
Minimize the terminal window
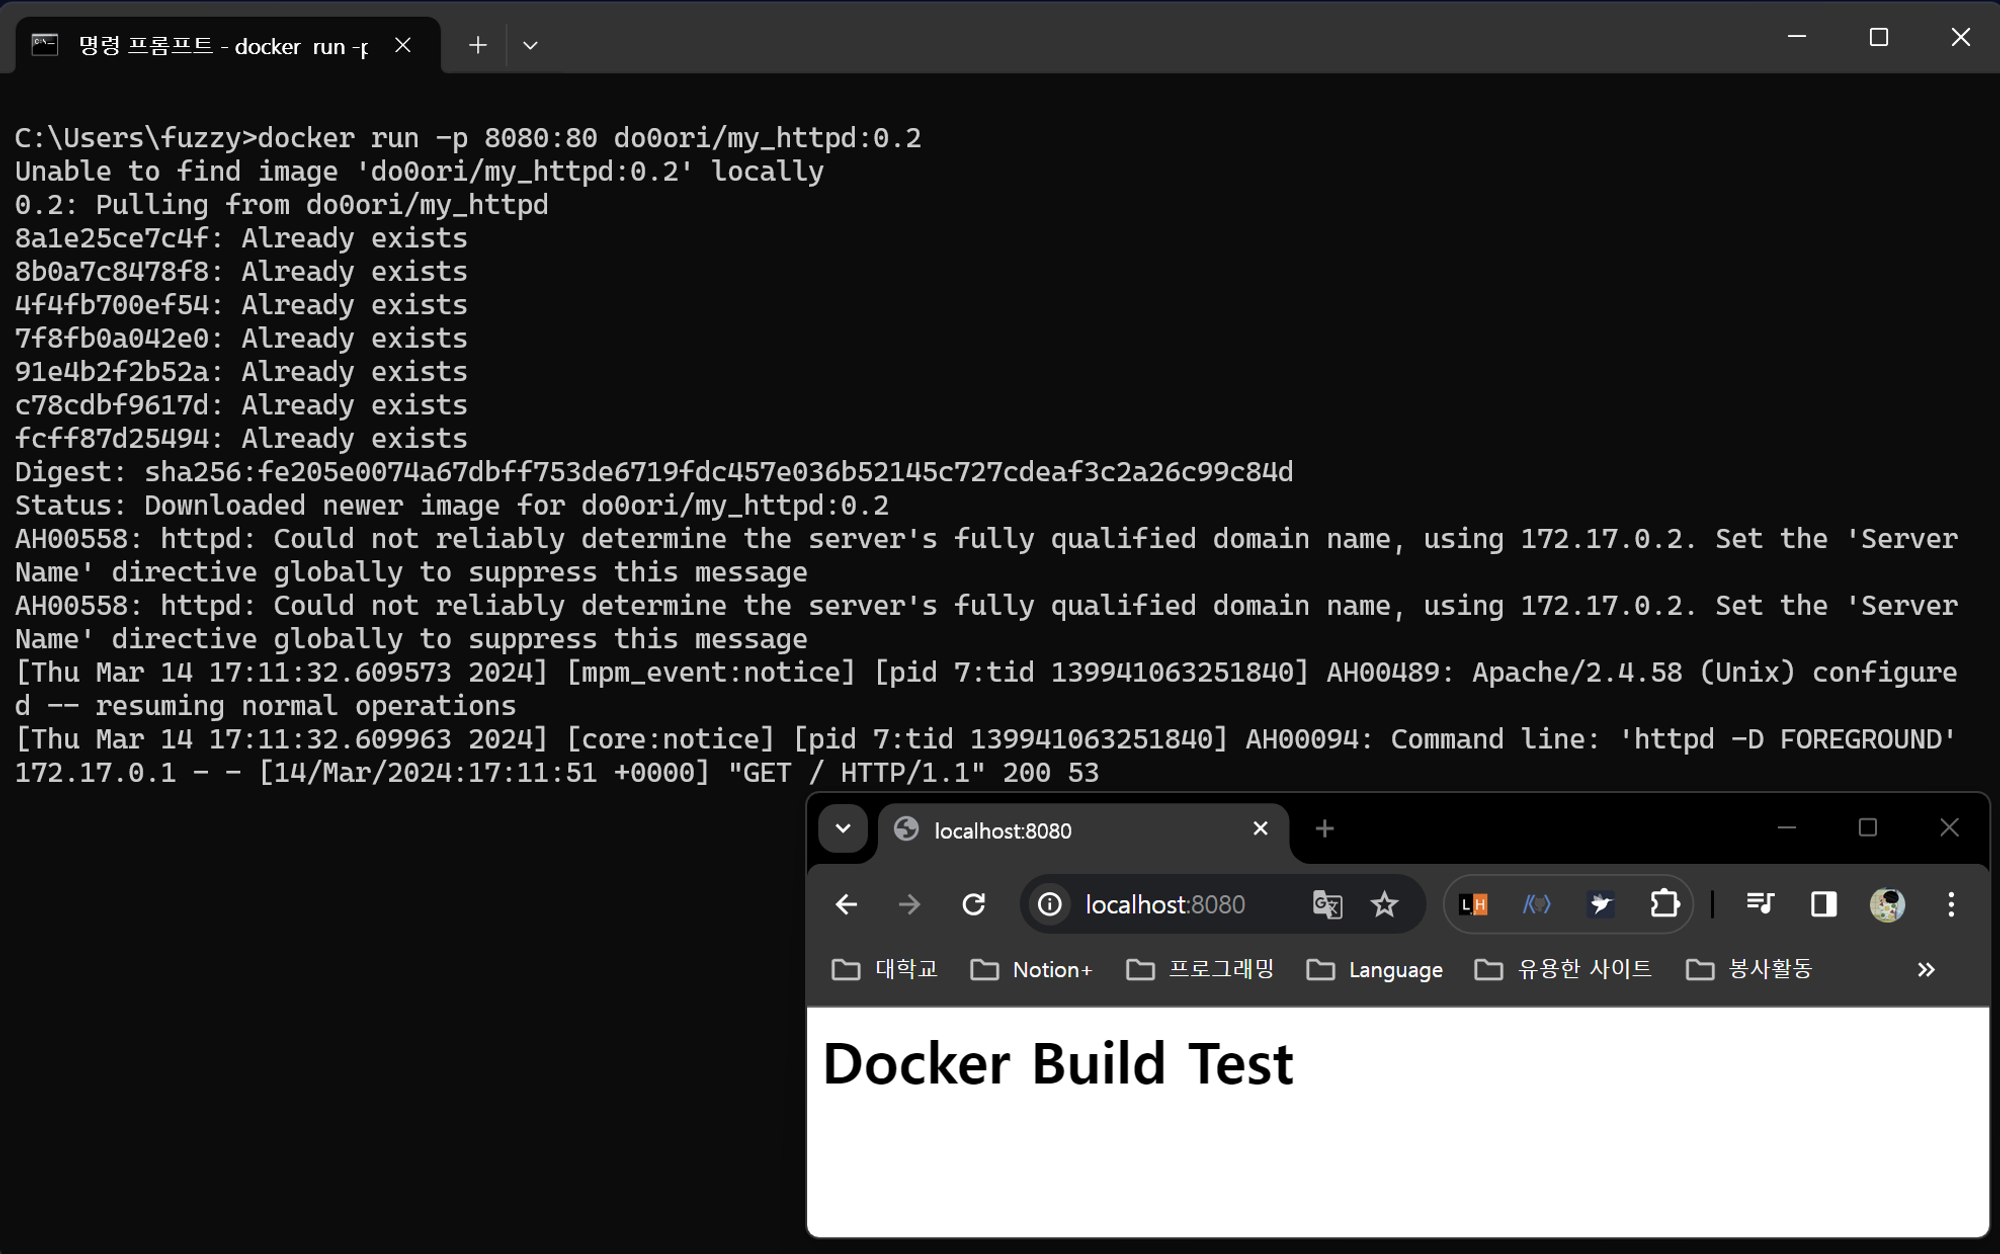point(1796,37)
